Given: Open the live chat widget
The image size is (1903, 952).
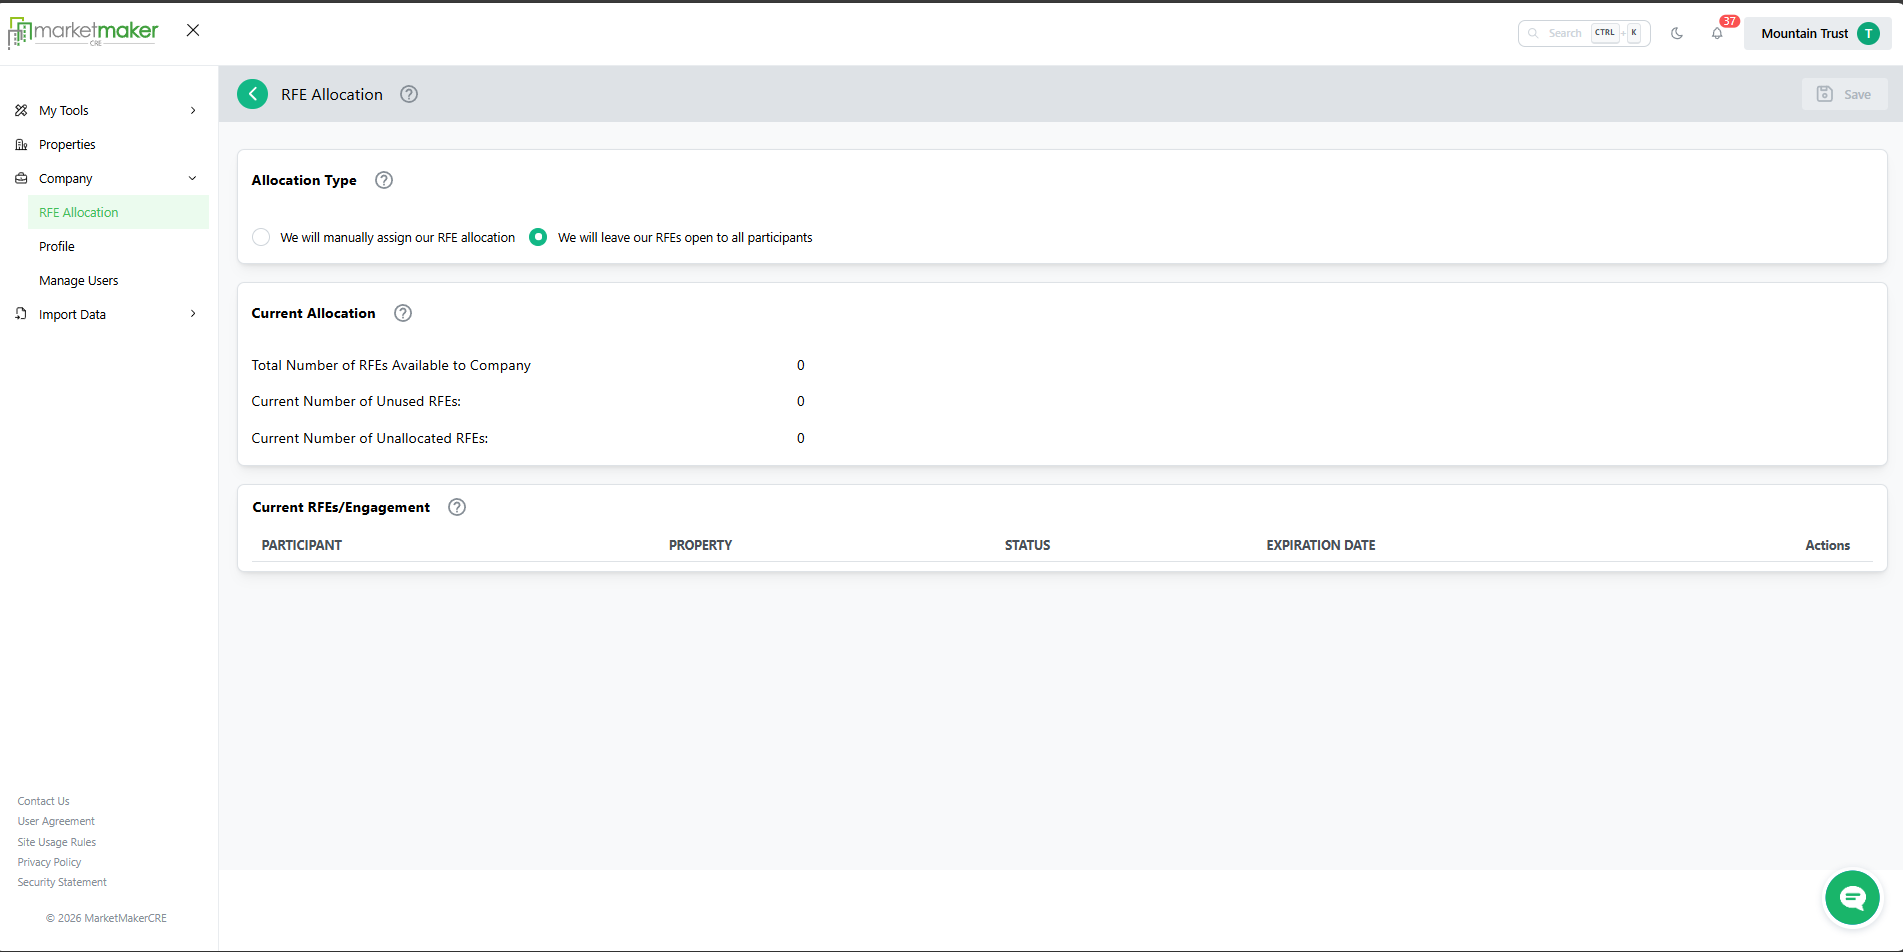Looking at the screenshot, I should click(1852, 898).
